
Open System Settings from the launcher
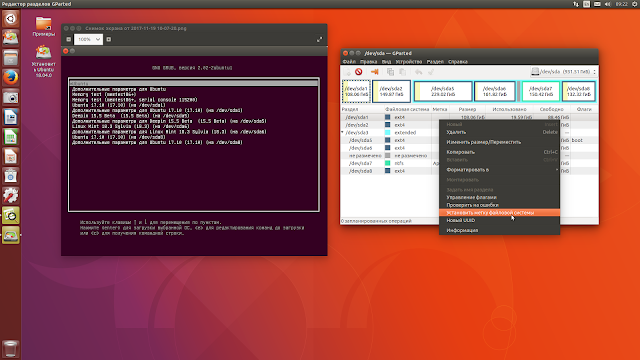click(11, 196)
